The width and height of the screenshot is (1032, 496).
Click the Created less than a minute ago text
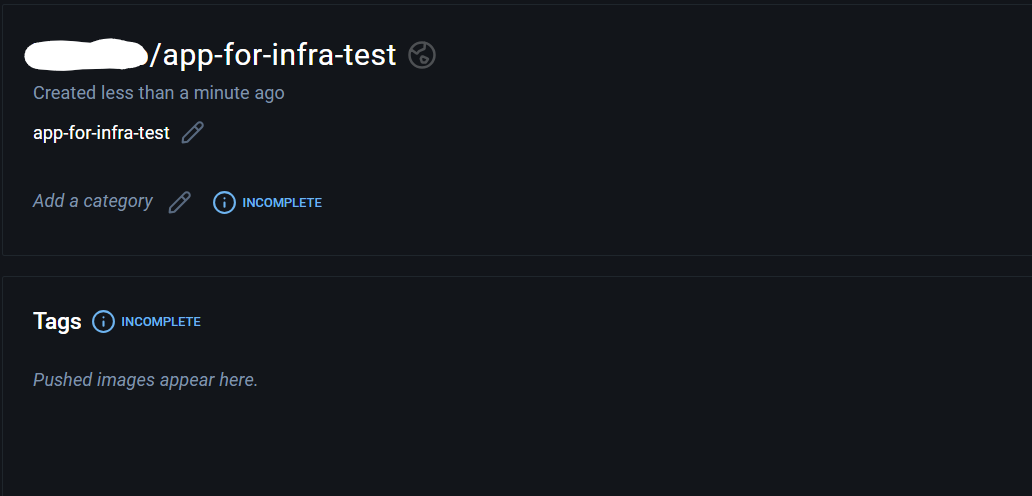(158, 93)
